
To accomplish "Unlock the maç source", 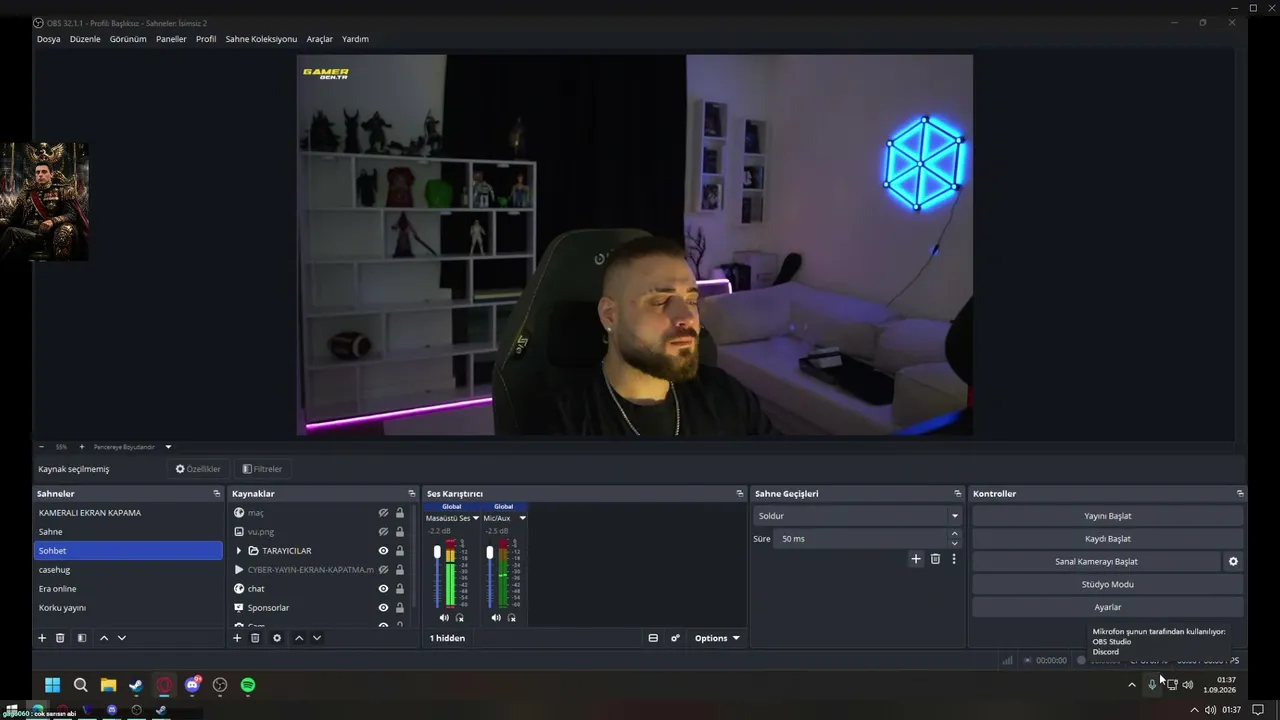I will [400, 513].
